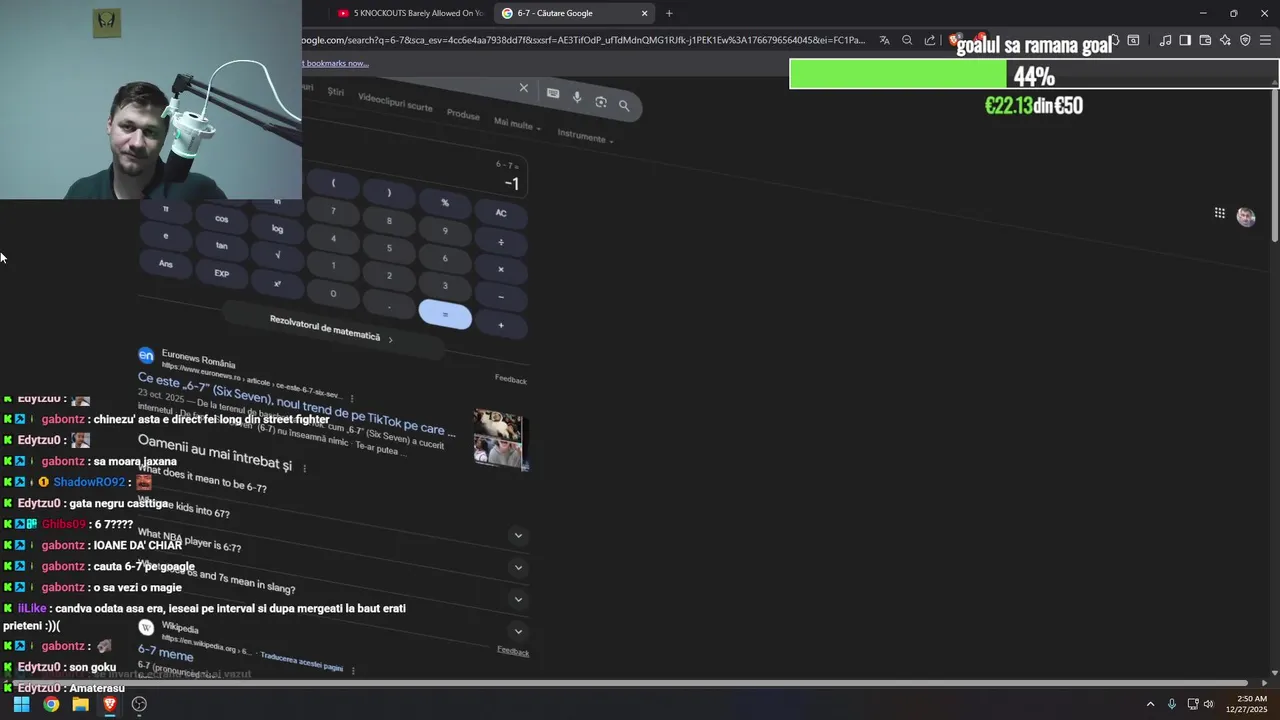1280x720 pixels.
Task: Open the Produse search filter
Action: (x=463, y=114)
